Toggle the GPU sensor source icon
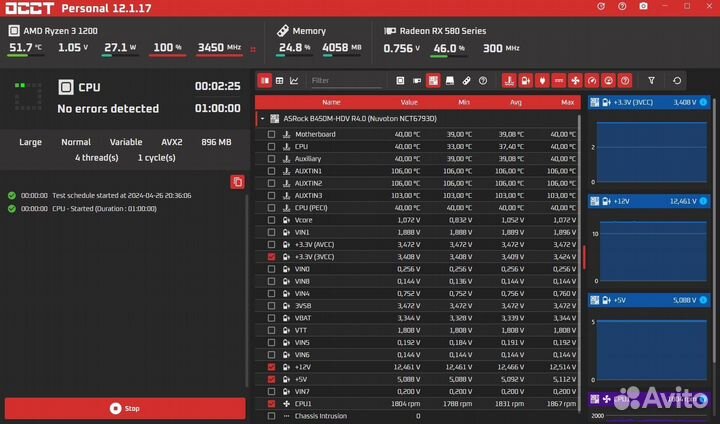This screenshot has width=720, height=424. tap(417, 80)
